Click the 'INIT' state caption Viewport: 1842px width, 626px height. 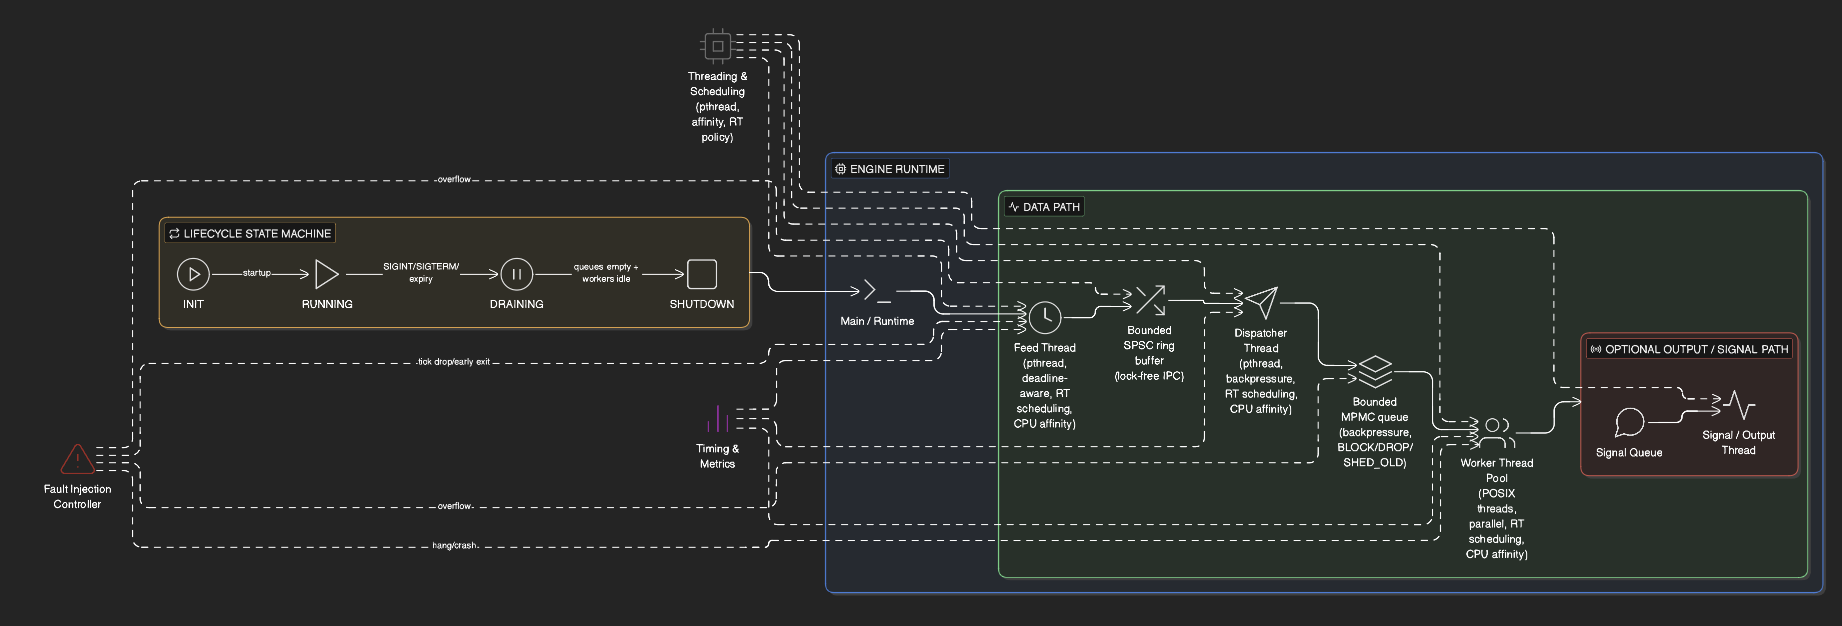(x=193, y=304)
